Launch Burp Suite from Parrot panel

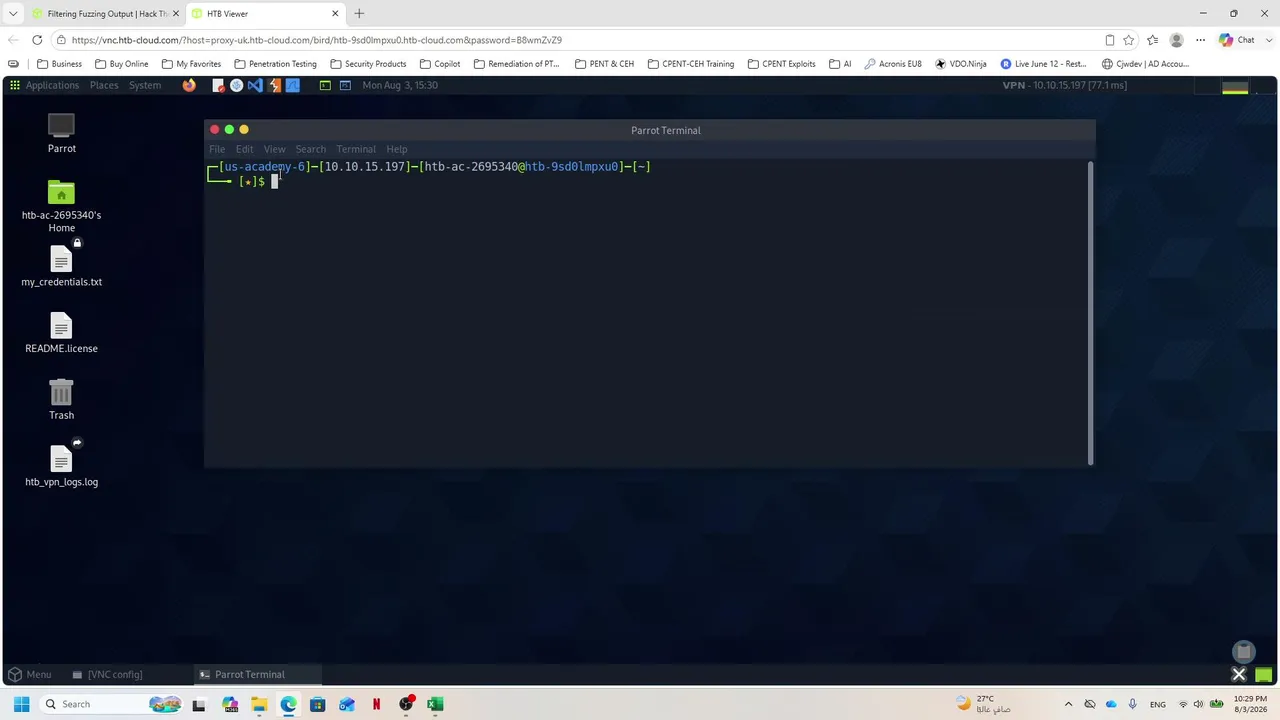pos(274,85)
